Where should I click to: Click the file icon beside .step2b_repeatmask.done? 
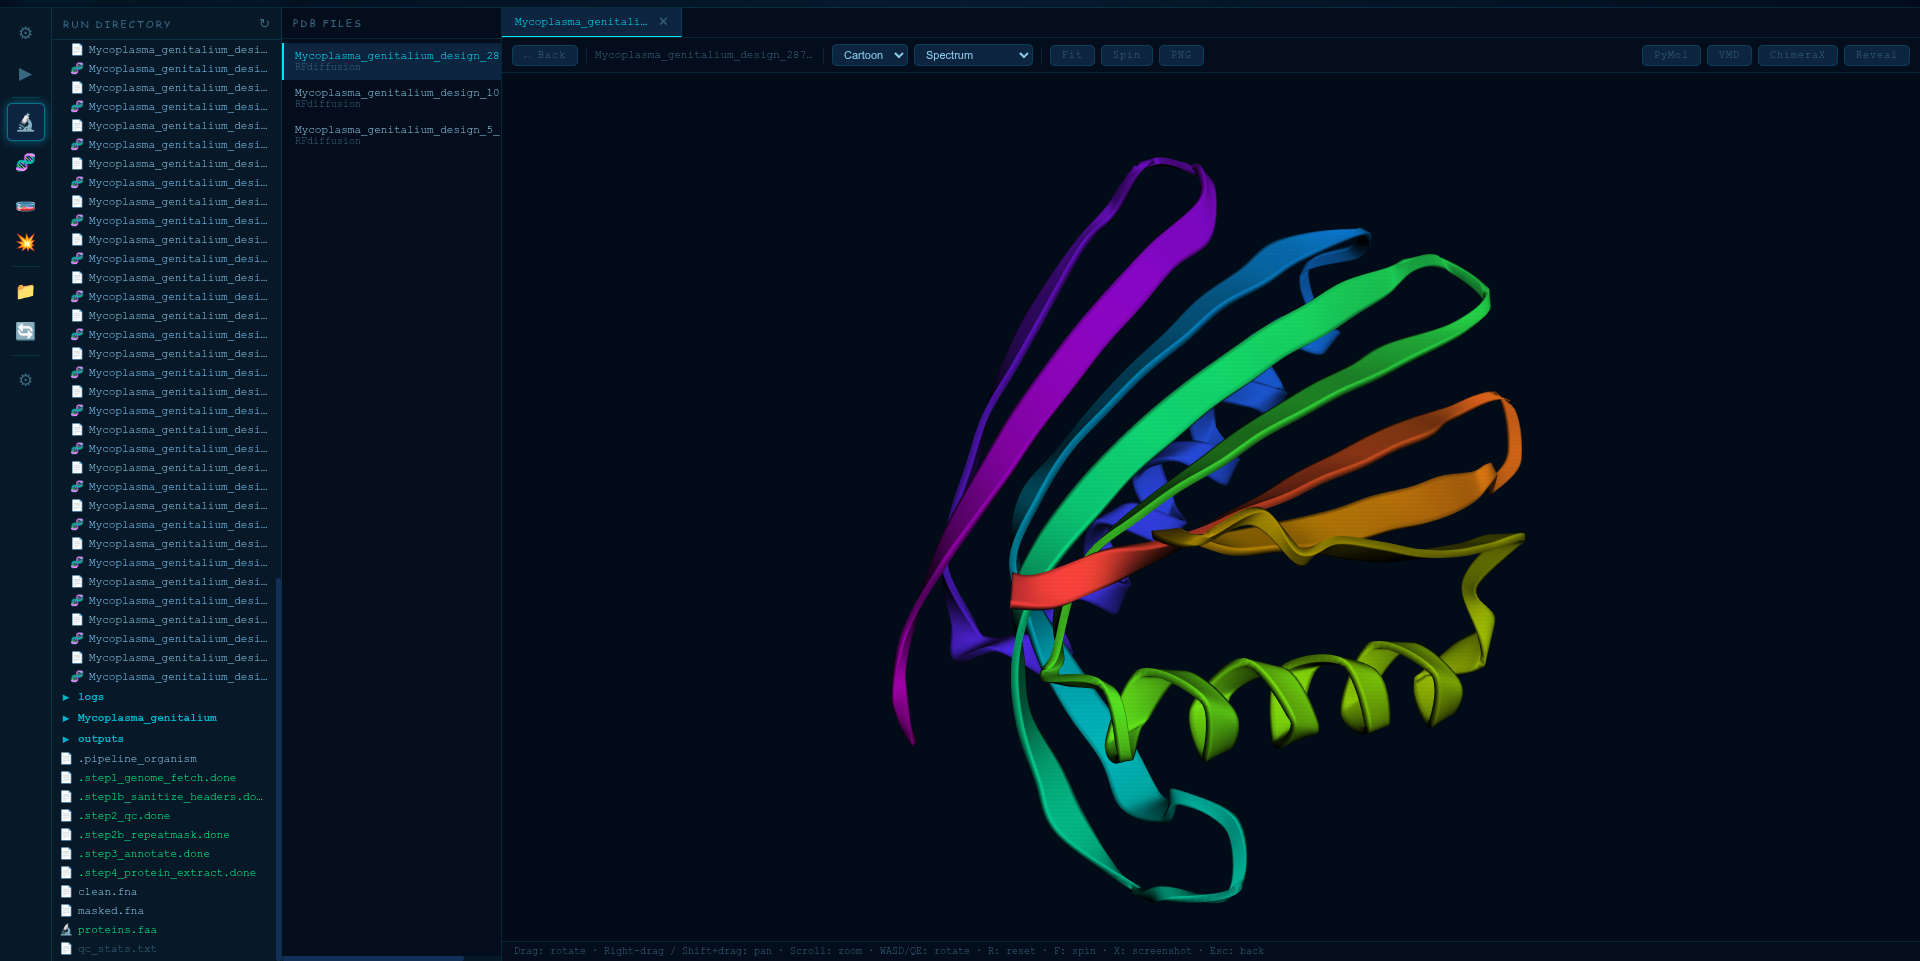click(66, 835)
